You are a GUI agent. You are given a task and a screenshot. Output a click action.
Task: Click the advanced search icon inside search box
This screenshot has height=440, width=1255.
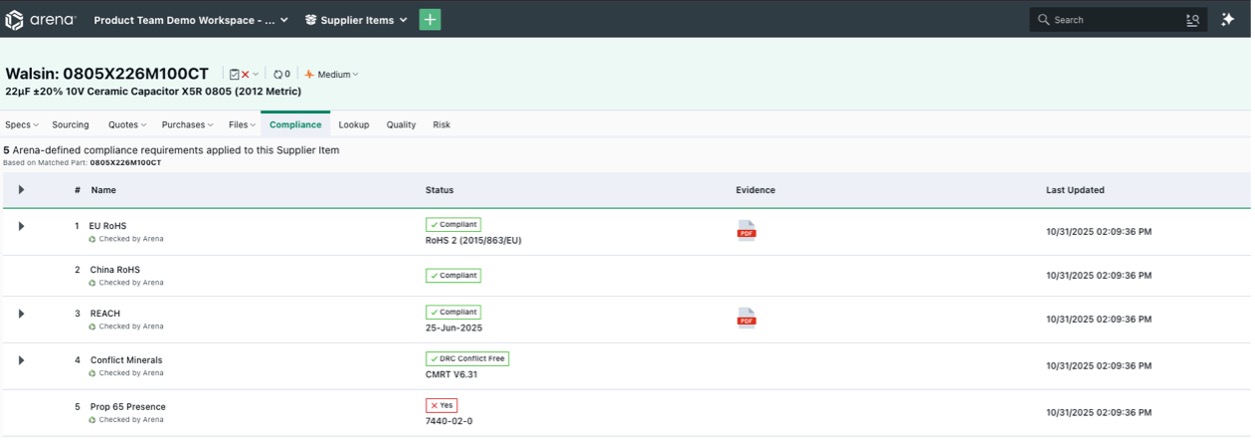click(1192, 20)
